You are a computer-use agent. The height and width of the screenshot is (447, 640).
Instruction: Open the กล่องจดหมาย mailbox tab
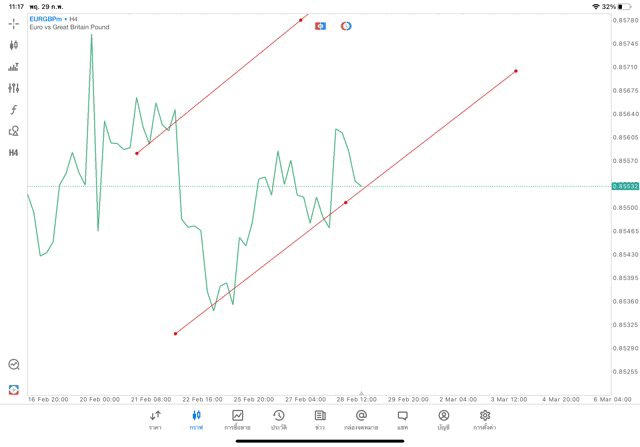pos(361,419)
